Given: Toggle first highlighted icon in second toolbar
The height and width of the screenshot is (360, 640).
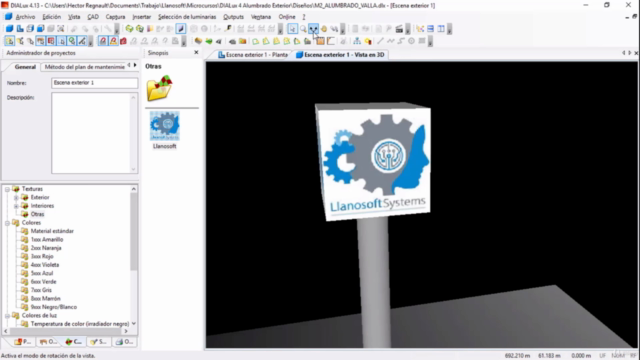Looking at the screenshot, I should 9,41.
